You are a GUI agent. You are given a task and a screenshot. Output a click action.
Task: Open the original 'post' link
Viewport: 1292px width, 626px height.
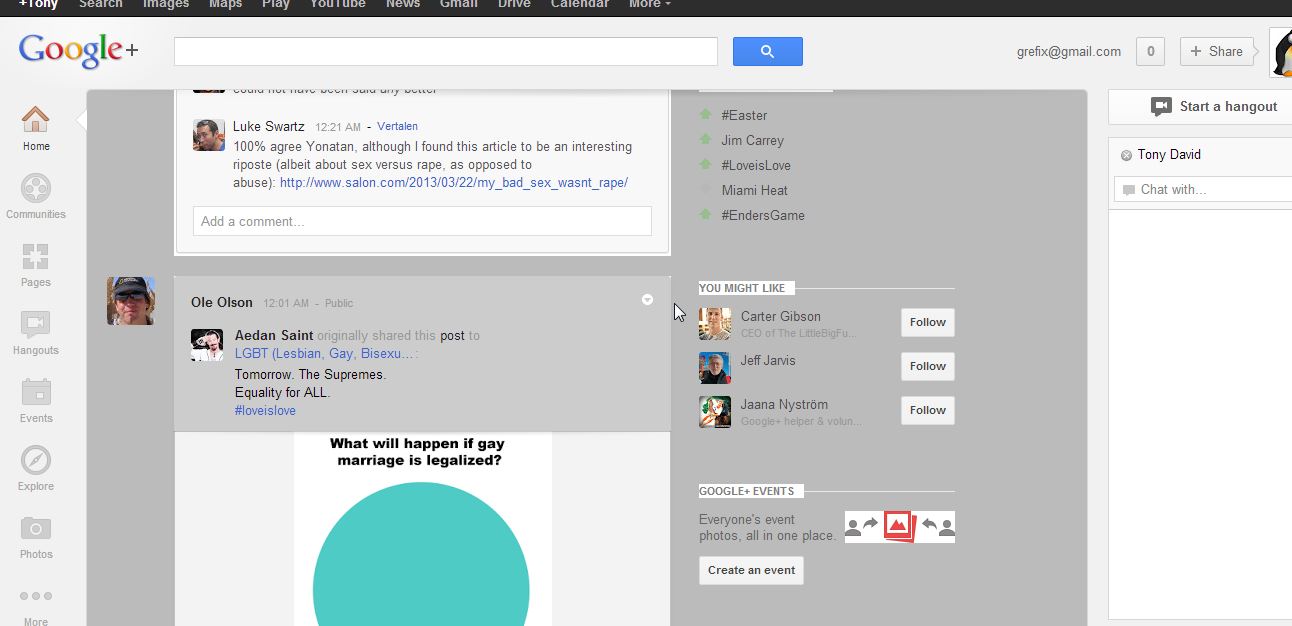point(452,336)
